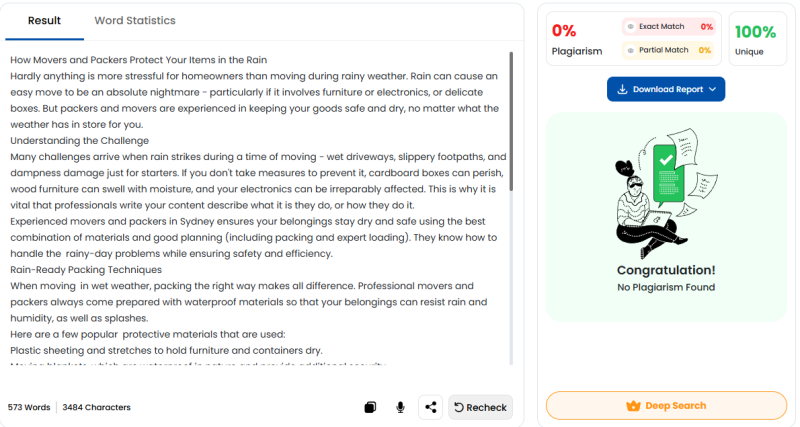Click the Recheck button

click(x=480, y=407)
